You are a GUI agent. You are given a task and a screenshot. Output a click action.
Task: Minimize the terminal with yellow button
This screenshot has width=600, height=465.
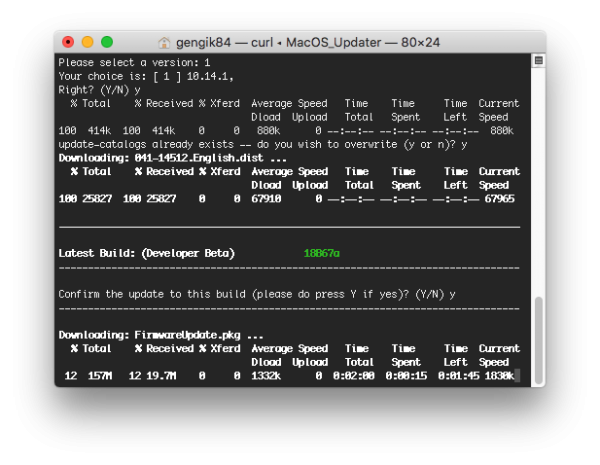pos(88,42)
